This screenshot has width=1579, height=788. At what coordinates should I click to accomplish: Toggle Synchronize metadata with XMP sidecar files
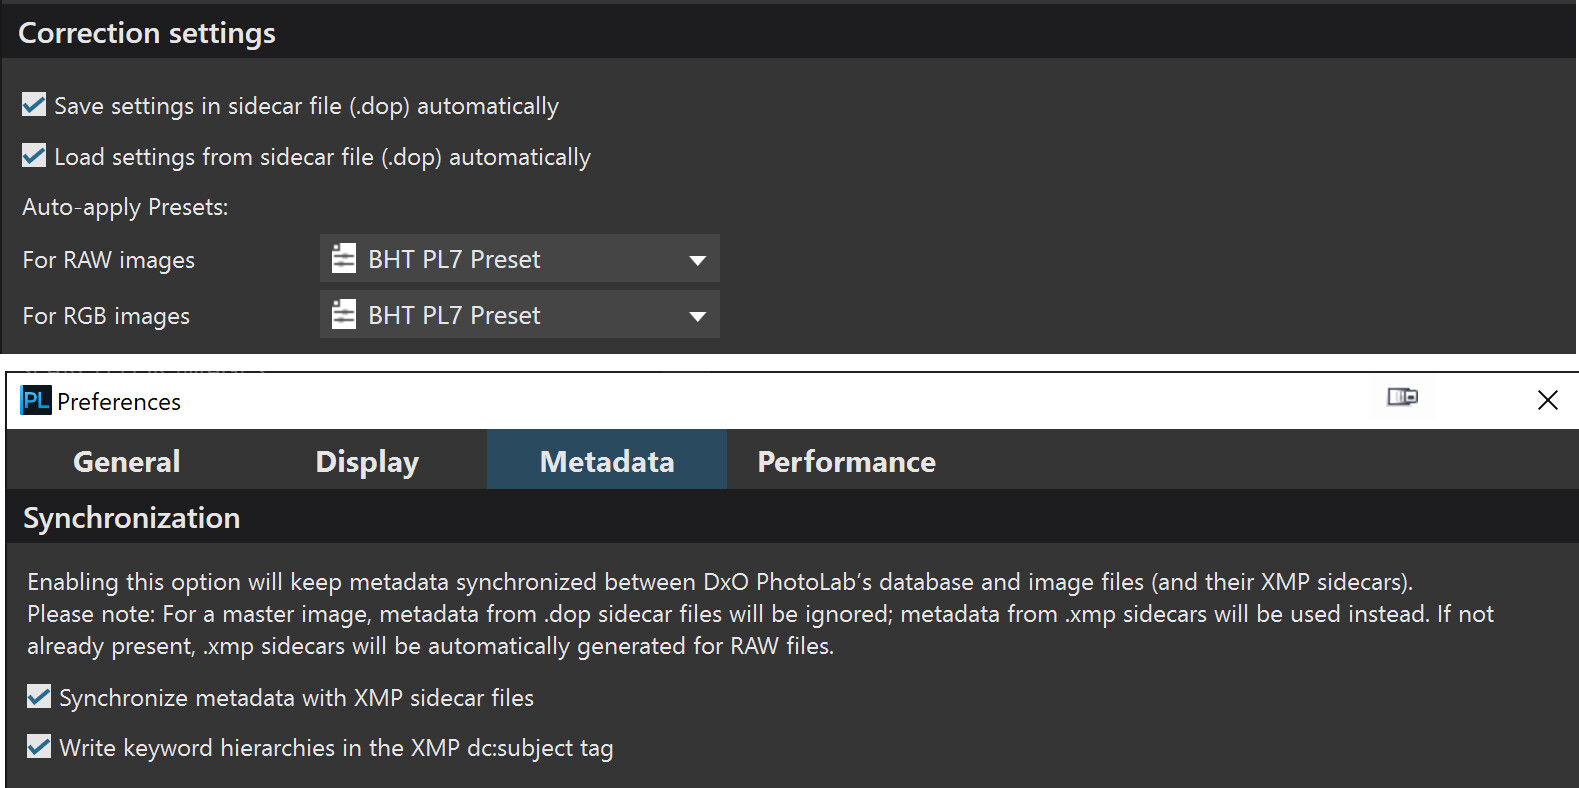[x=39, y=697]
